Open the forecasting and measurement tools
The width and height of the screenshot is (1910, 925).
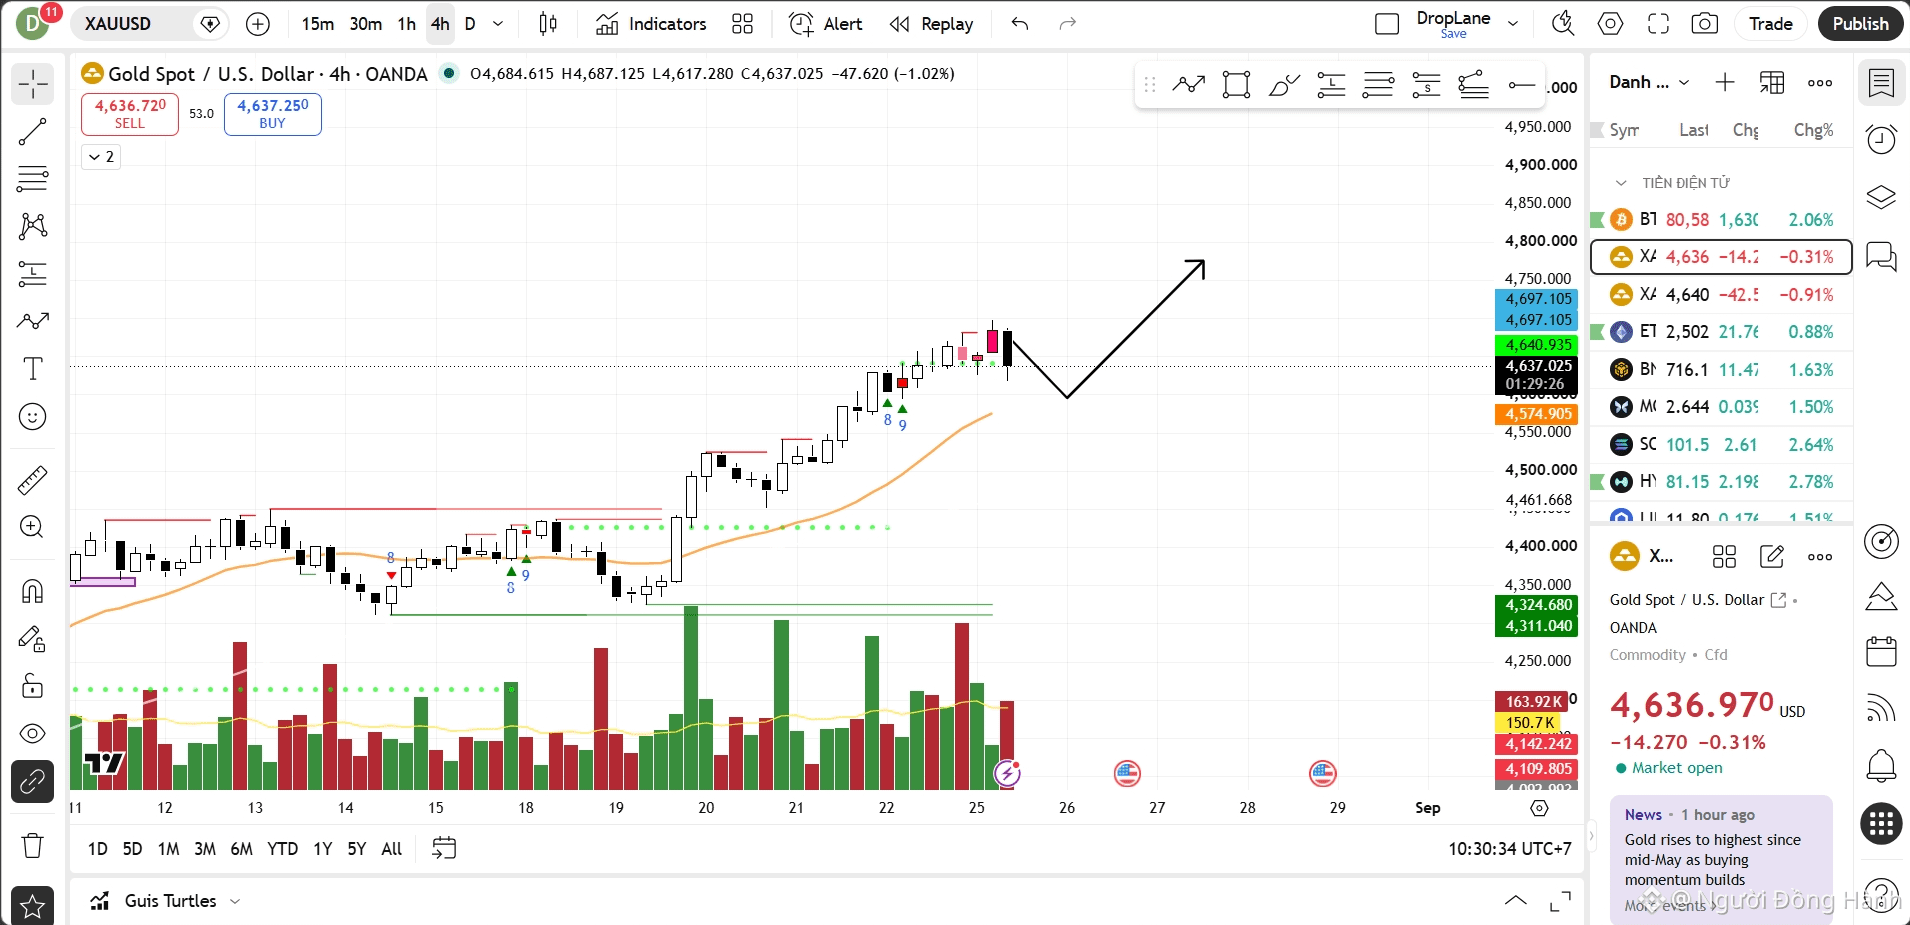[32, 273]
